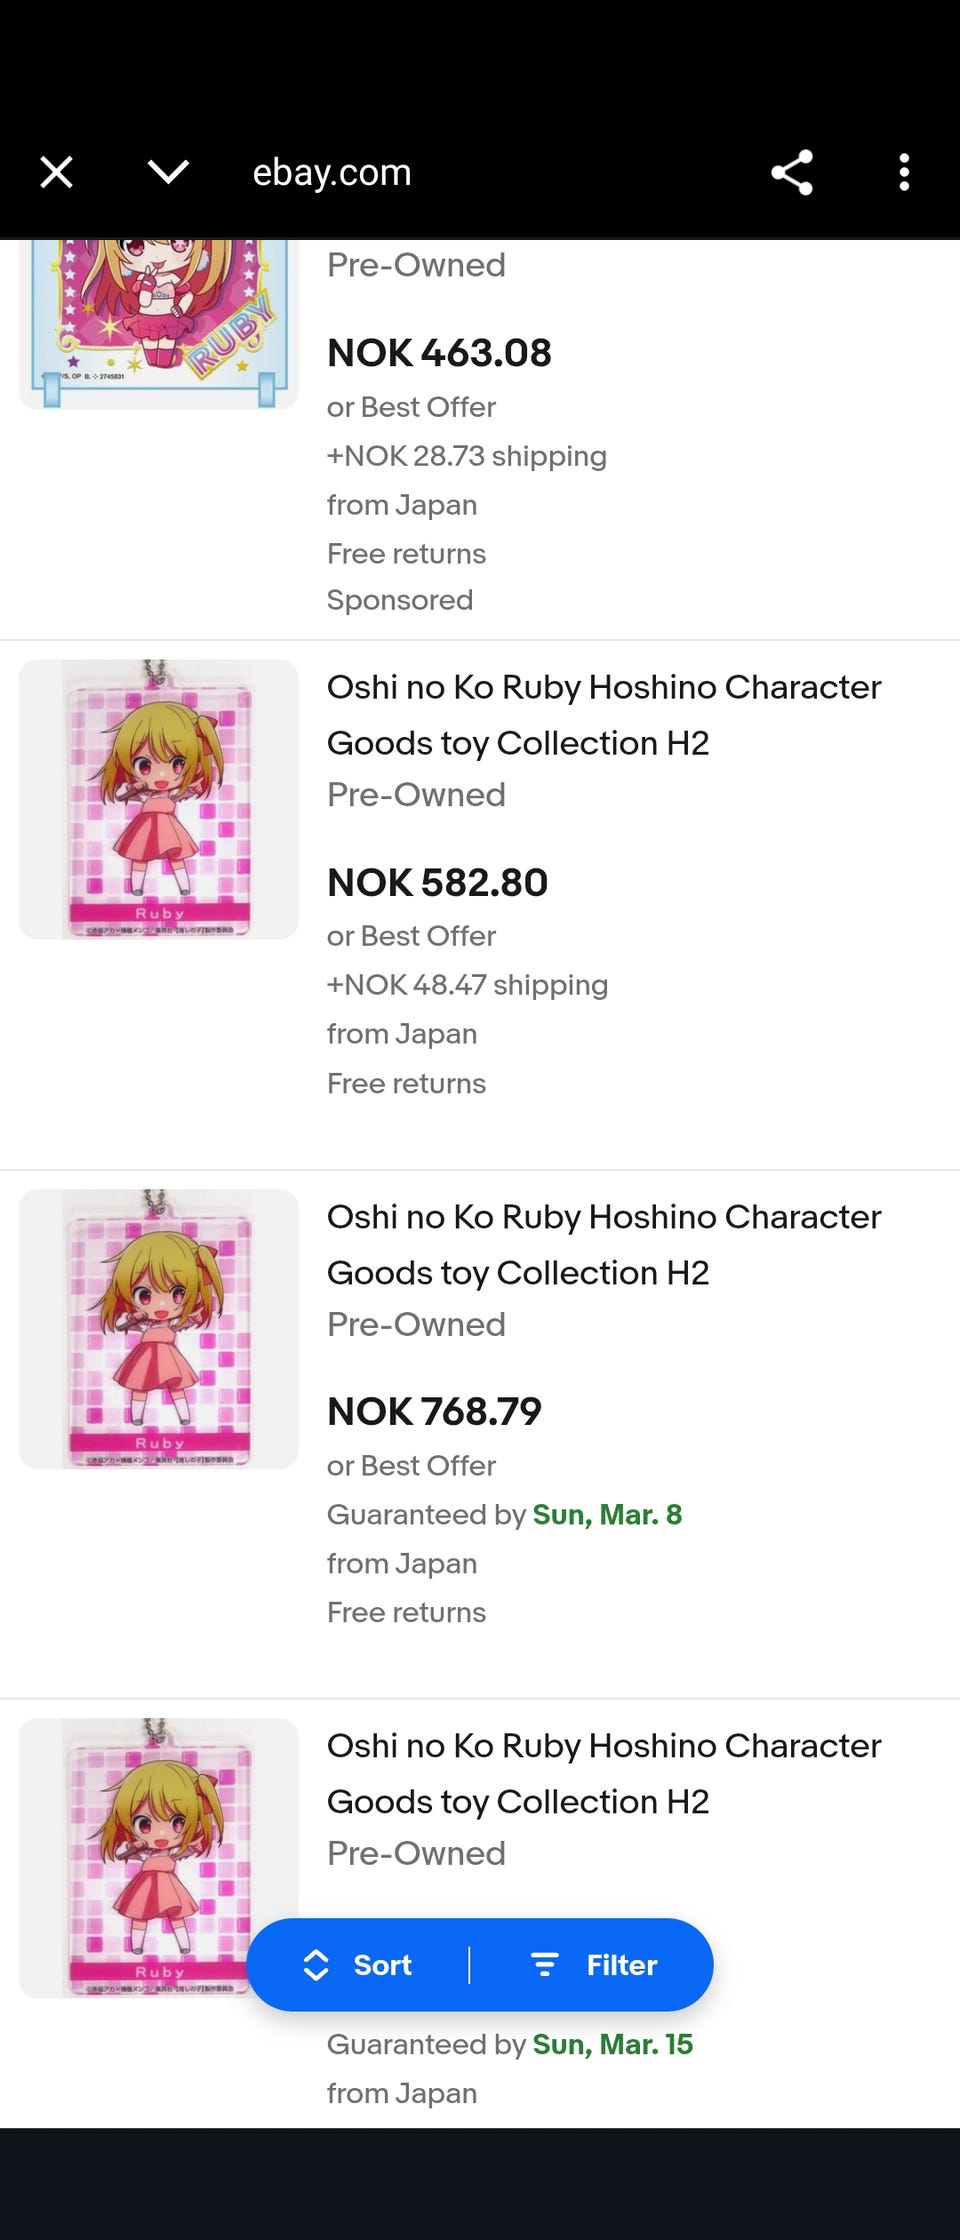Open thumbnail of NOK 768.79 Ruby listing
Viewport: 960px width, 2240px height.
coord(158,1329)
